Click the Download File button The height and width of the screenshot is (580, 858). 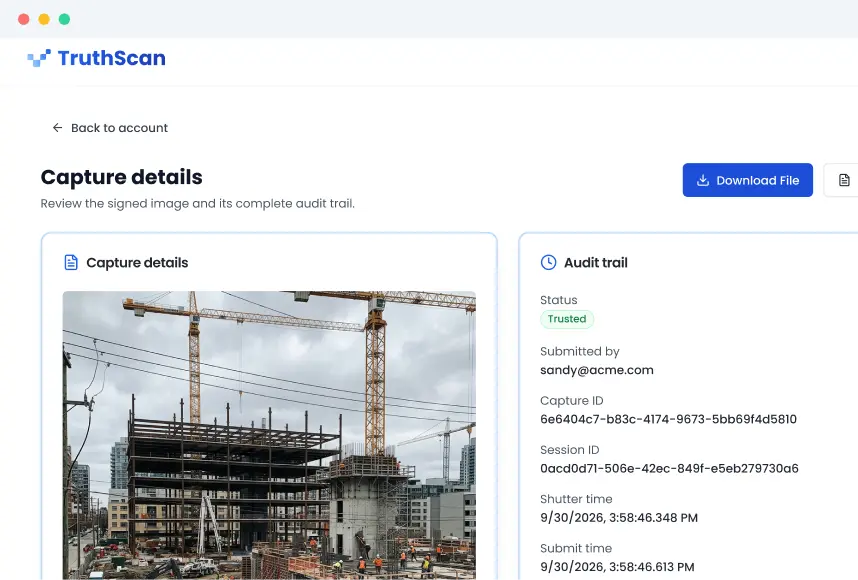coord(747,180)
